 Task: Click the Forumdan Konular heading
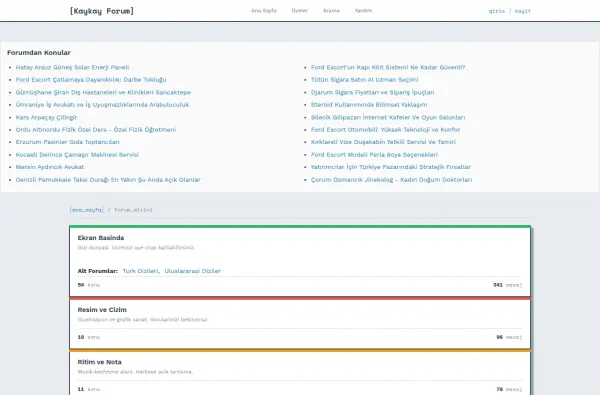[x=39, y=52]
